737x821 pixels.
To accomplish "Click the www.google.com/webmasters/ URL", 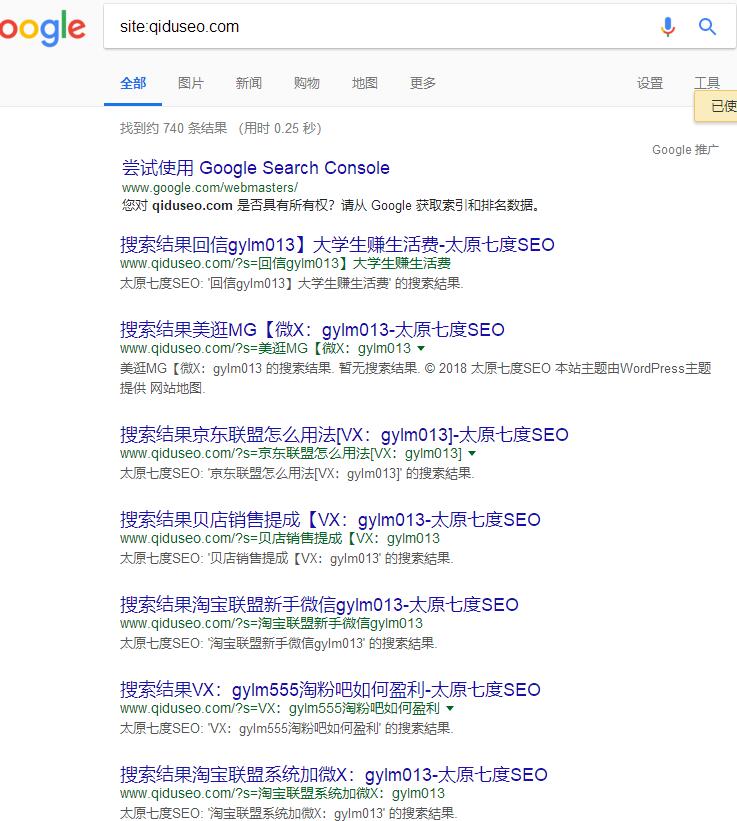I will pyautogui.click(x=210, y=187).
